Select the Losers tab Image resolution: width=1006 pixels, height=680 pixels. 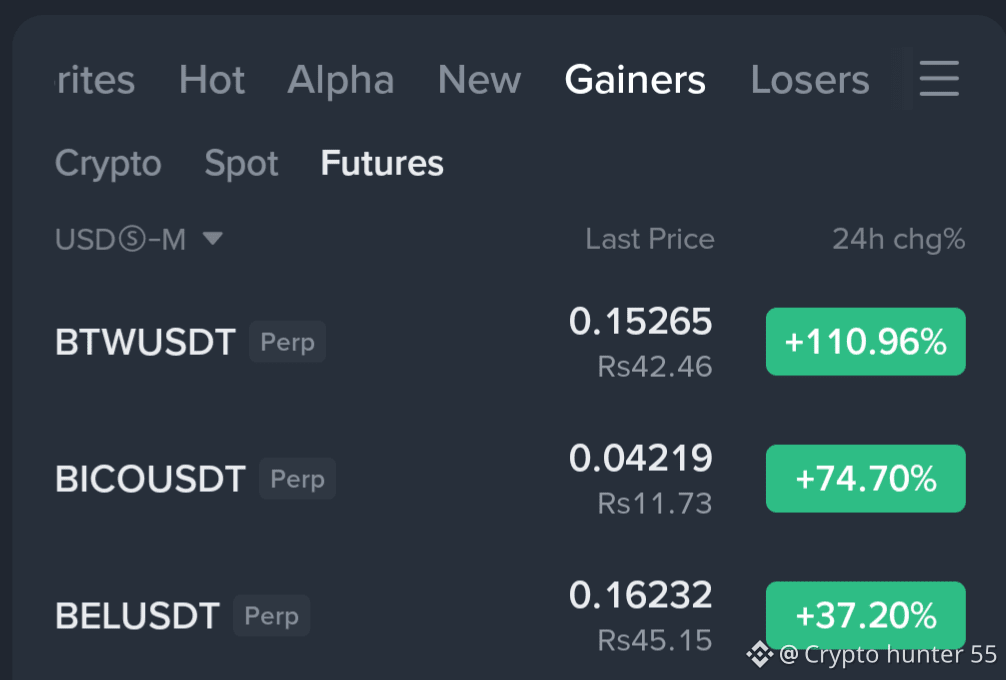coord(810,80)
